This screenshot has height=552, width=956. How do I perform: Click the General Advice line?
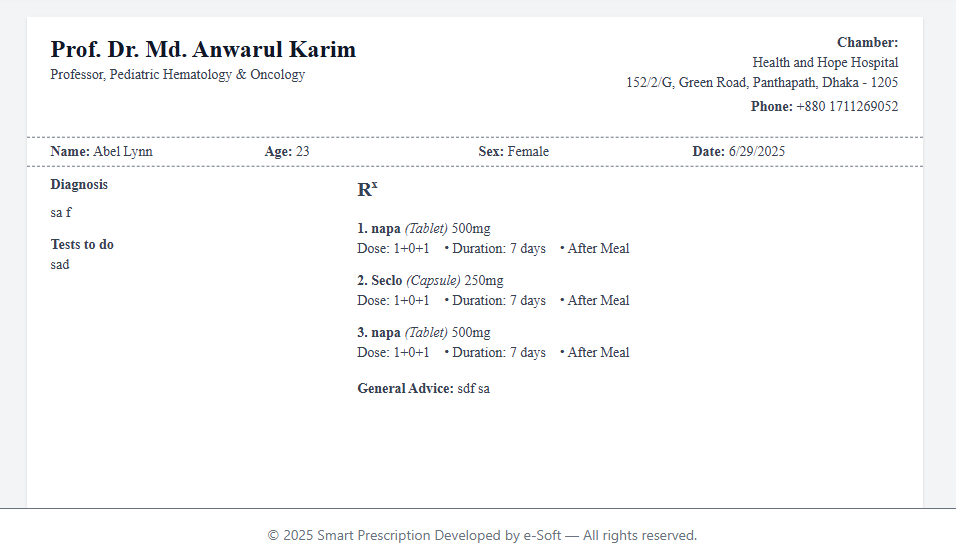[423, 389]
